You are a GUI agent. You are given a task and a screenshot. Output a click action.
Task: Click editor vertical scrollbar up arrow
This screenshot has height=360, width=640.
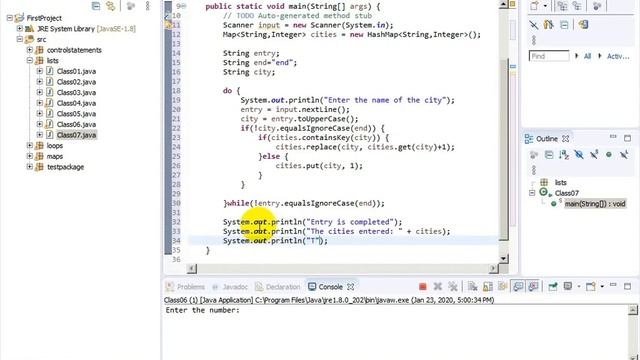(504, 4)
